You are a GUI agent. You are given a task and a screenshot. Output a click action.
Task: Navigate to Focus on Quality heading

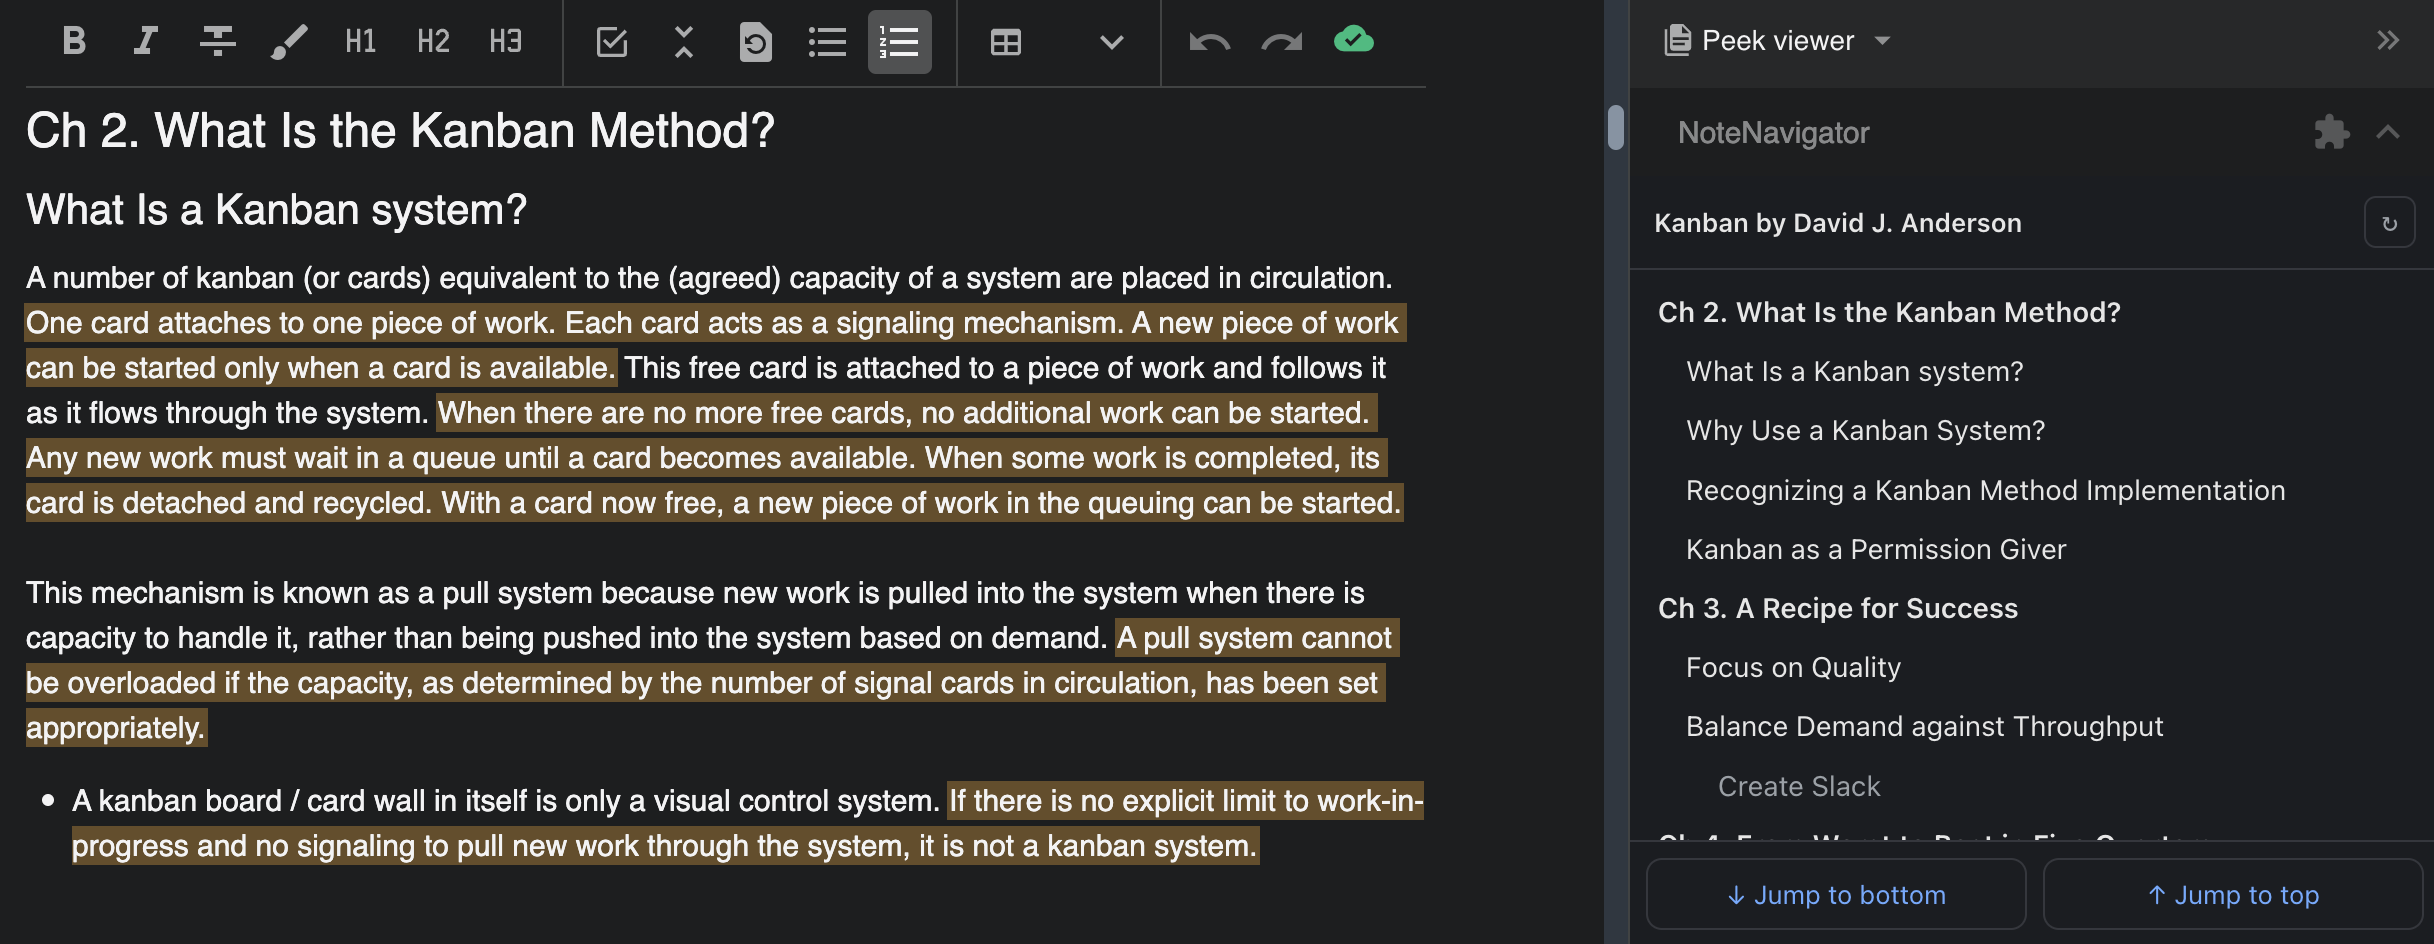pyautogui.click(x=1793, y=667)
